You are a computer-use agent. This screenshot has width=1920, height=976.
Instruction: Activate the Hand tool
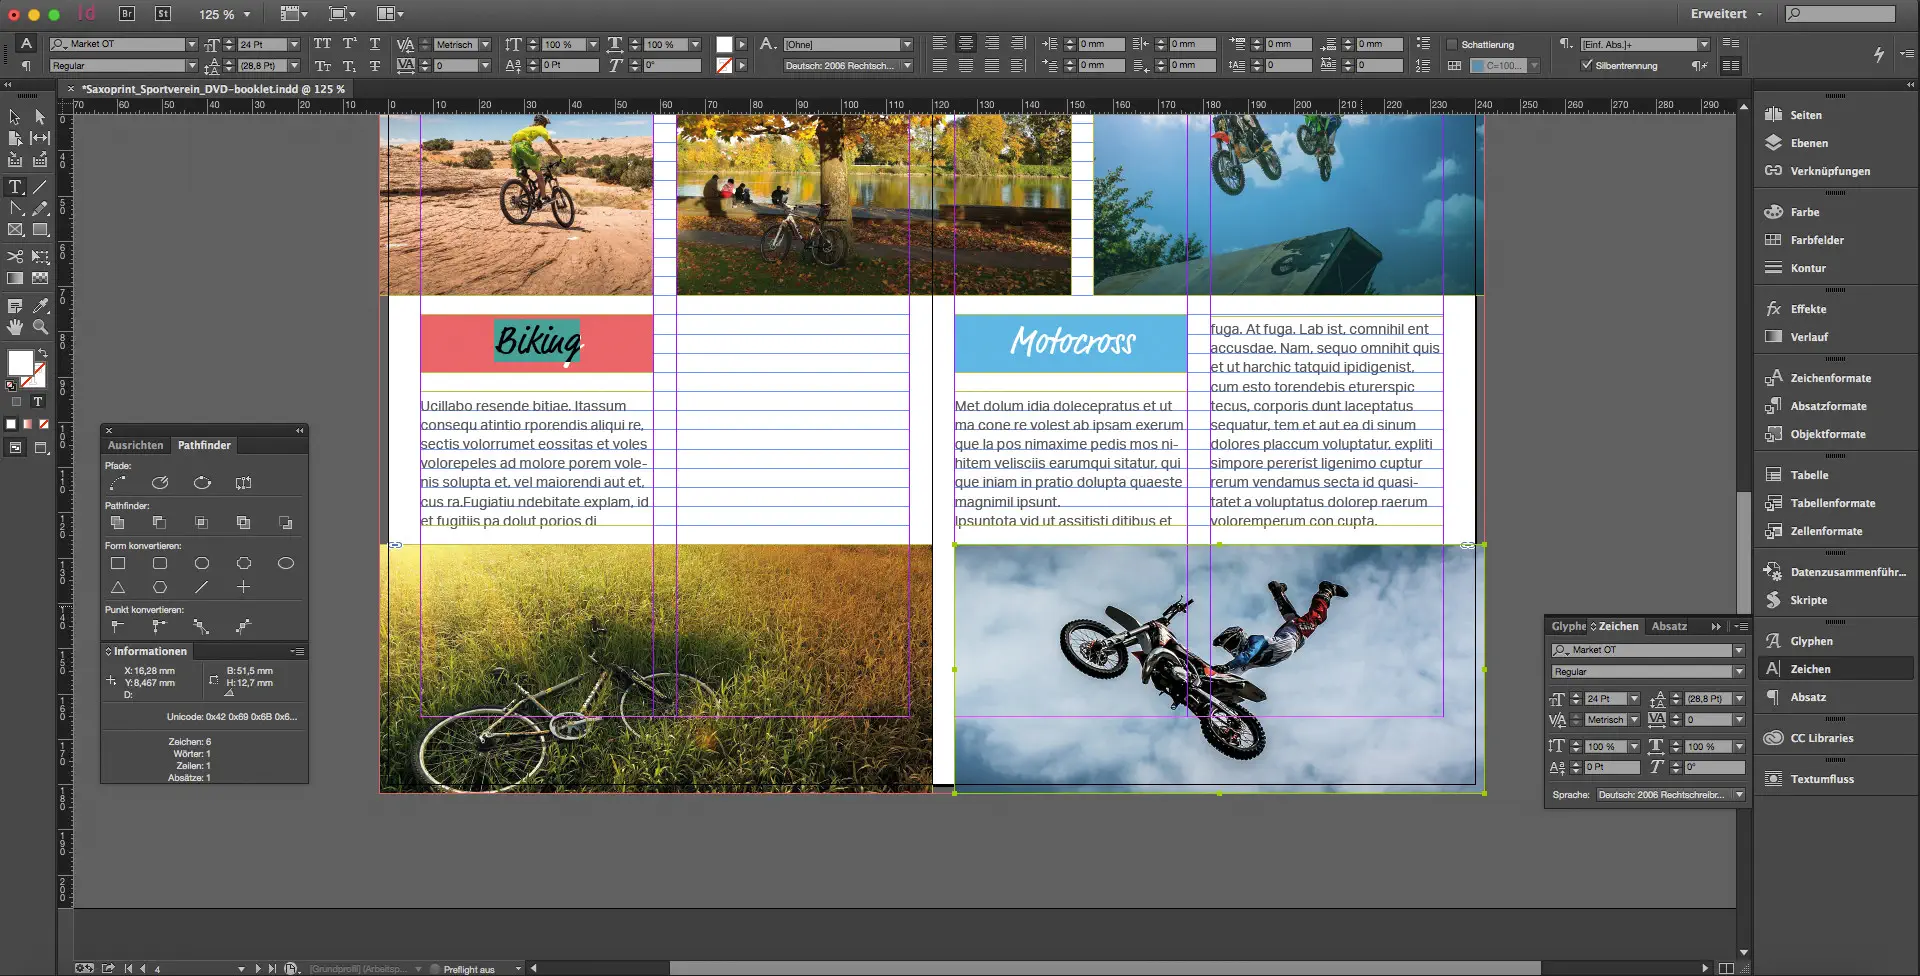(16, 327)
